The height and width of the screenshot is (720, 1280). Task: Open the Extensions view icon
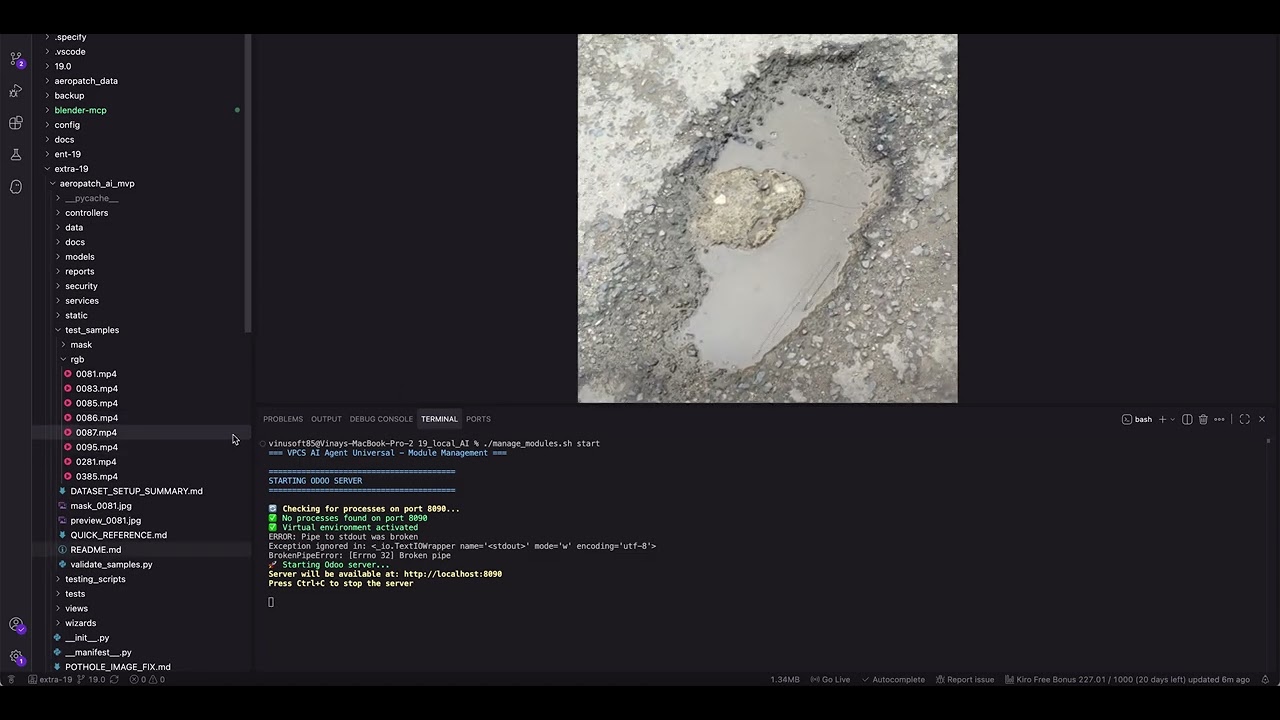coord(16,123)
